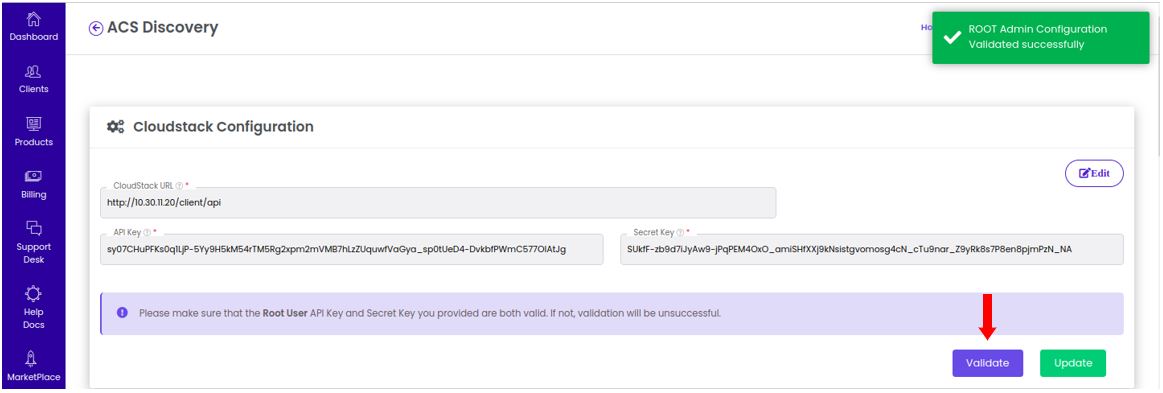Click the ACS Discovery page title

click(x=162, y=28)
